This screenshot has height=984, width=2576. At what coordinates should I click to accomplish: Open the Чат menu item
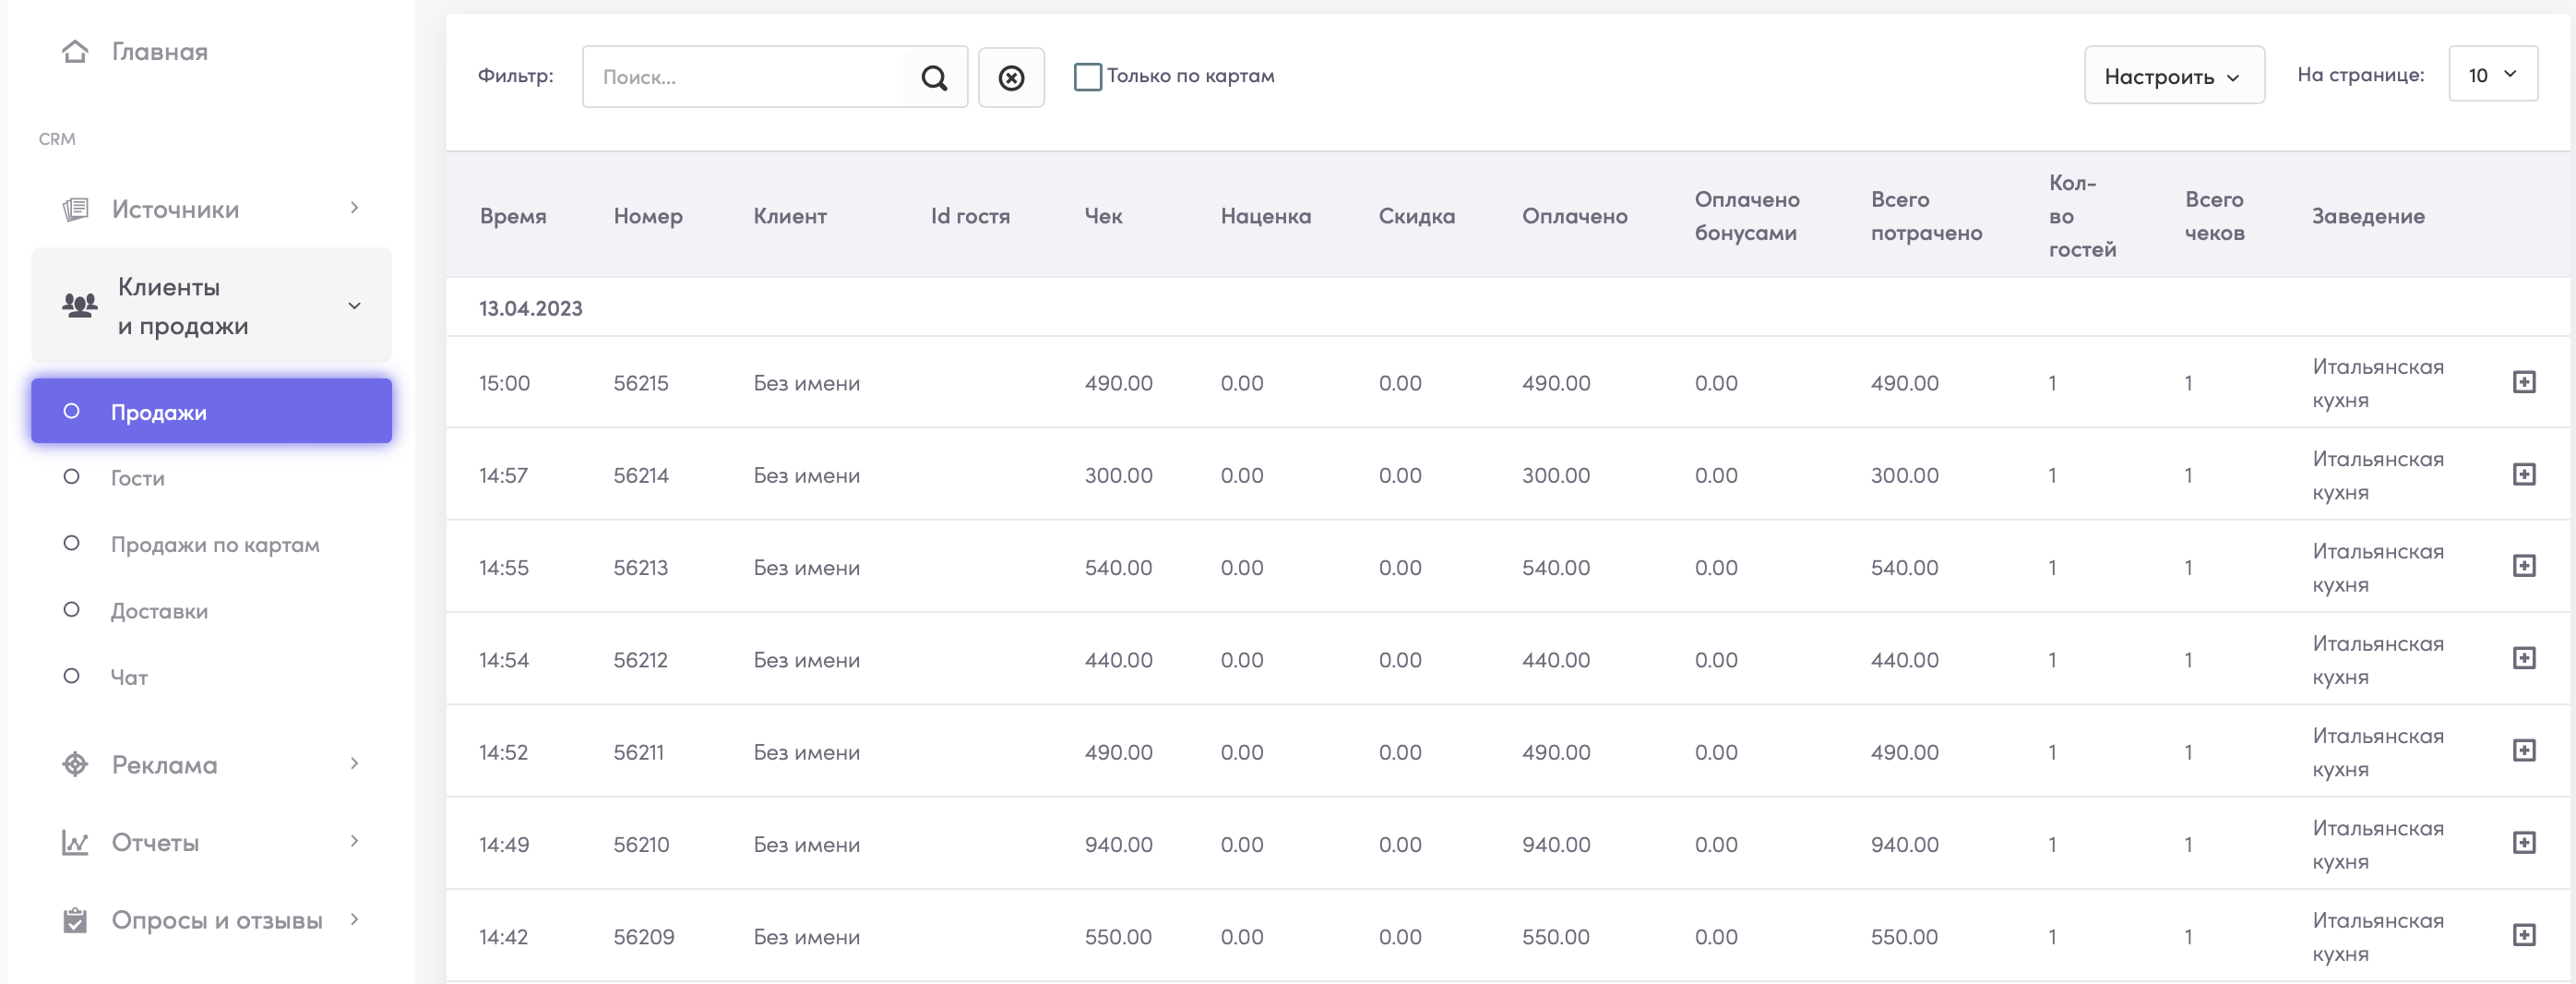pyautogui.click(x=129, y=677)
